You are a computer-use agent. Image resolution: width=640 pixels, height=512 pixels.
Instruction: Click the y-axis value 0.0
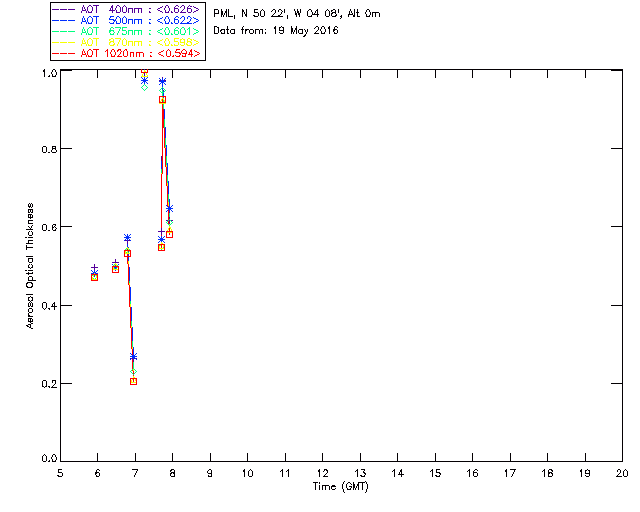click(x=49, y=459)
